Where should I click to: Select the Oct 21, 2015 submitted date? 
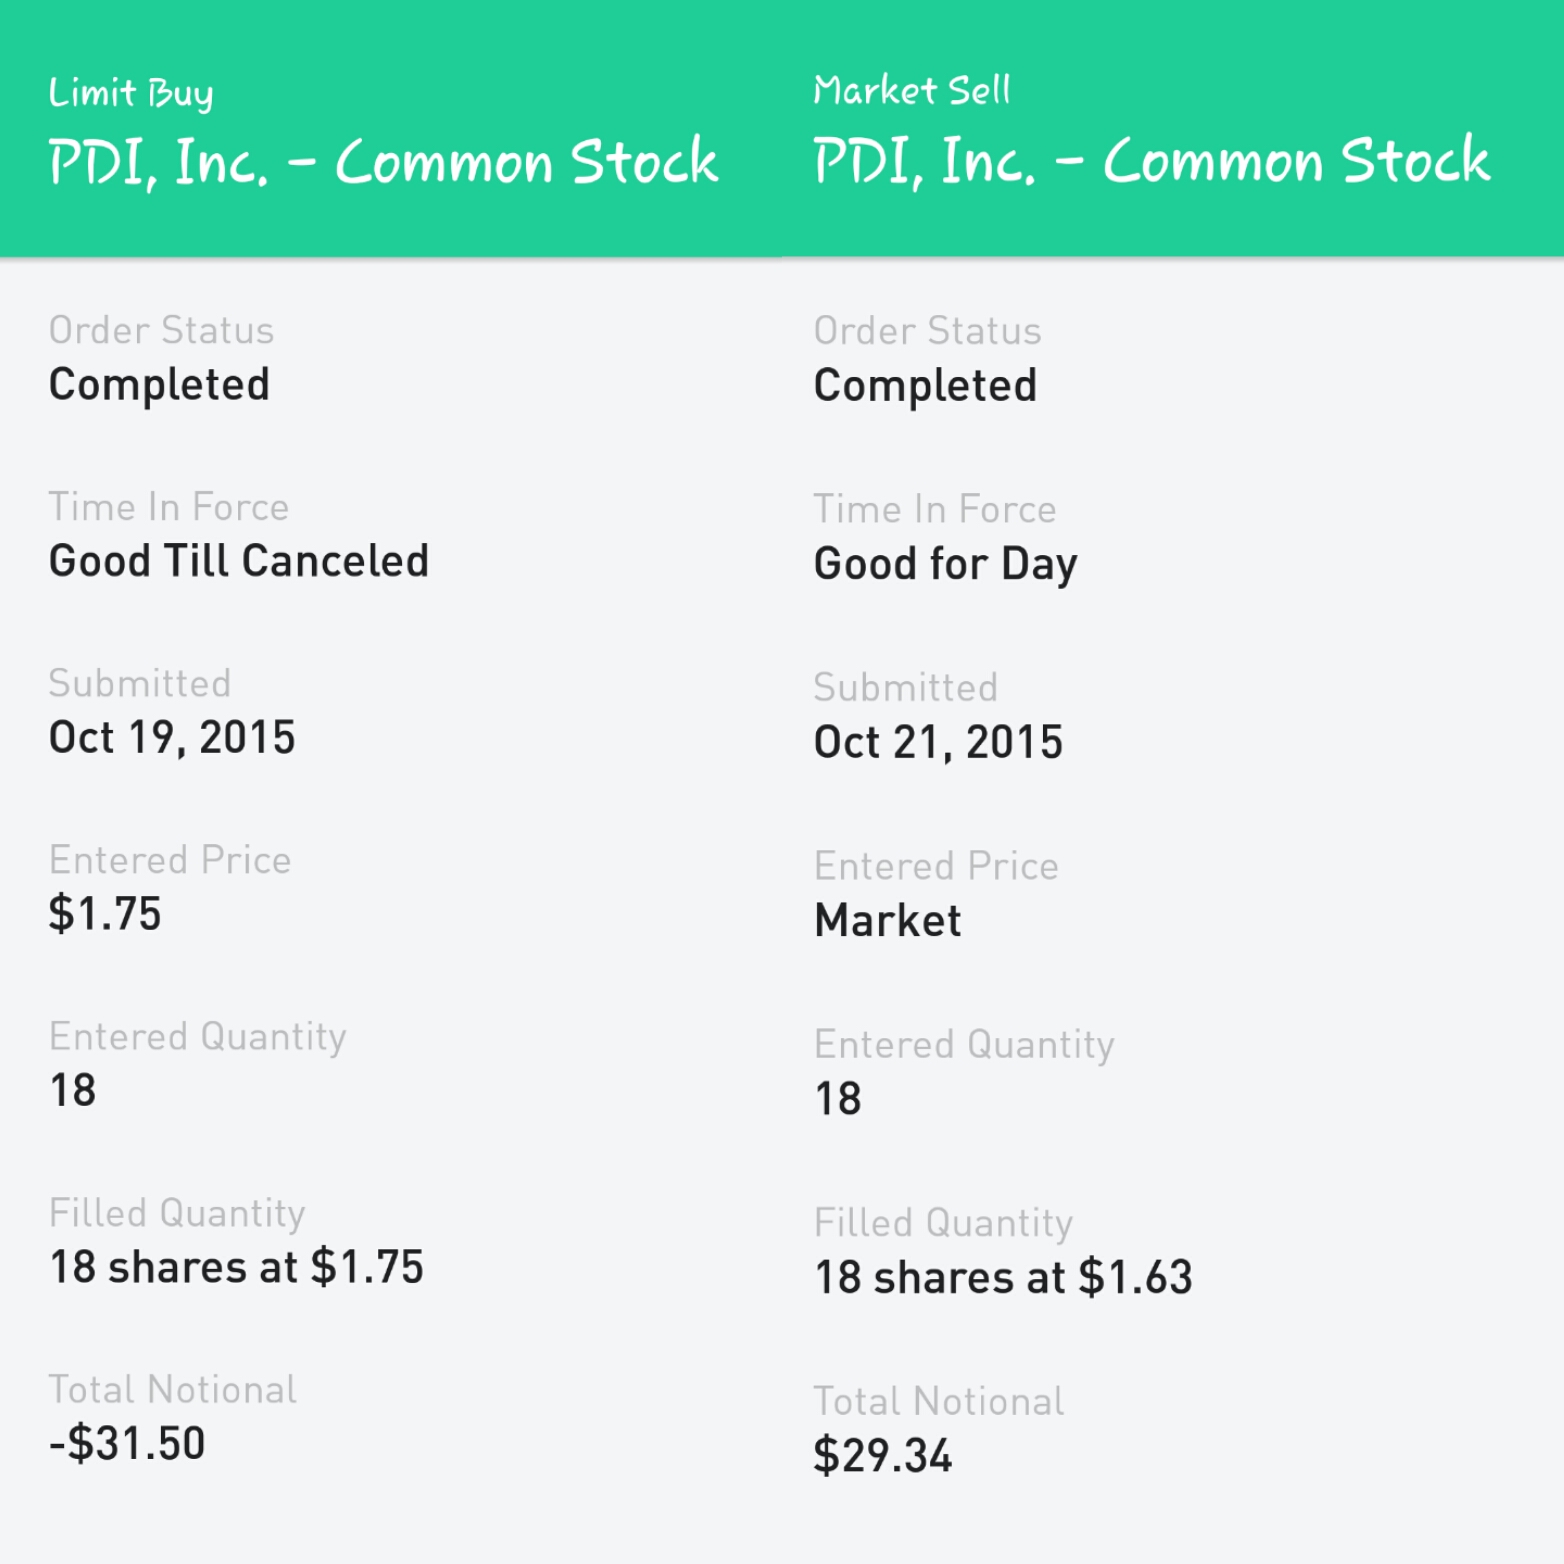[x=938, y=742]
